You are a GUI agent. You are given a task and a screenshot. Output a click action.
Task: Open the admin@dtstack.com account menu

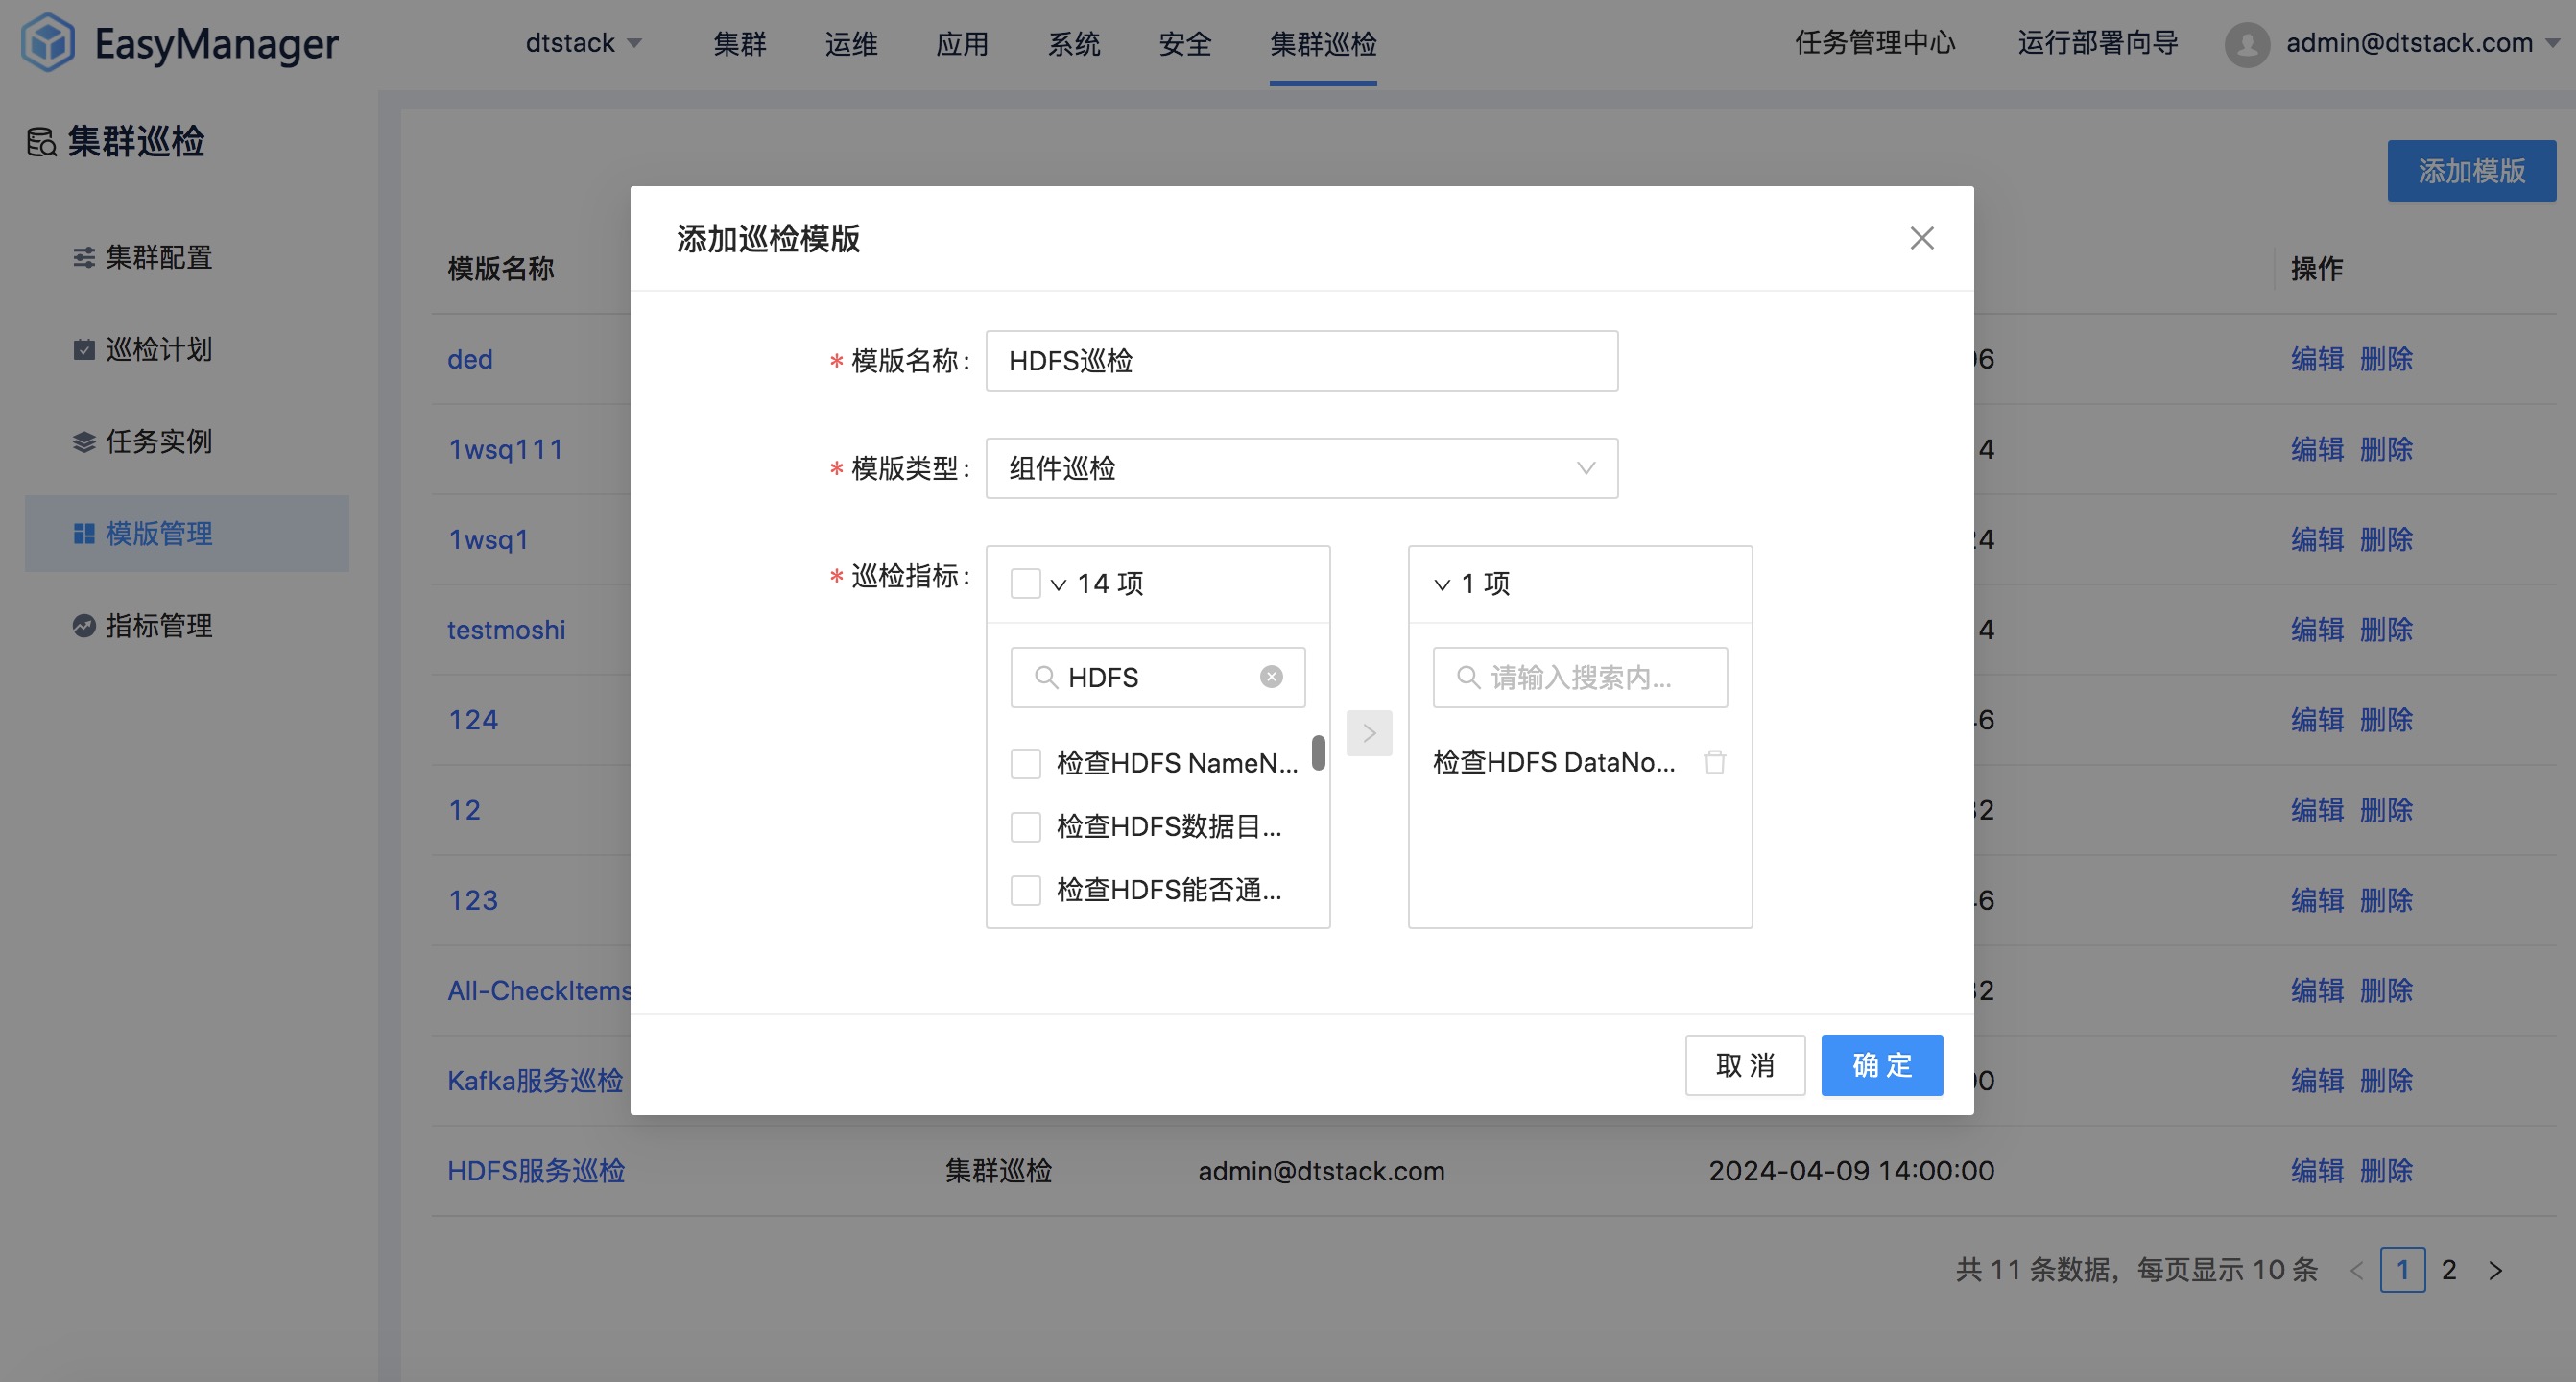click(2422, 43)
